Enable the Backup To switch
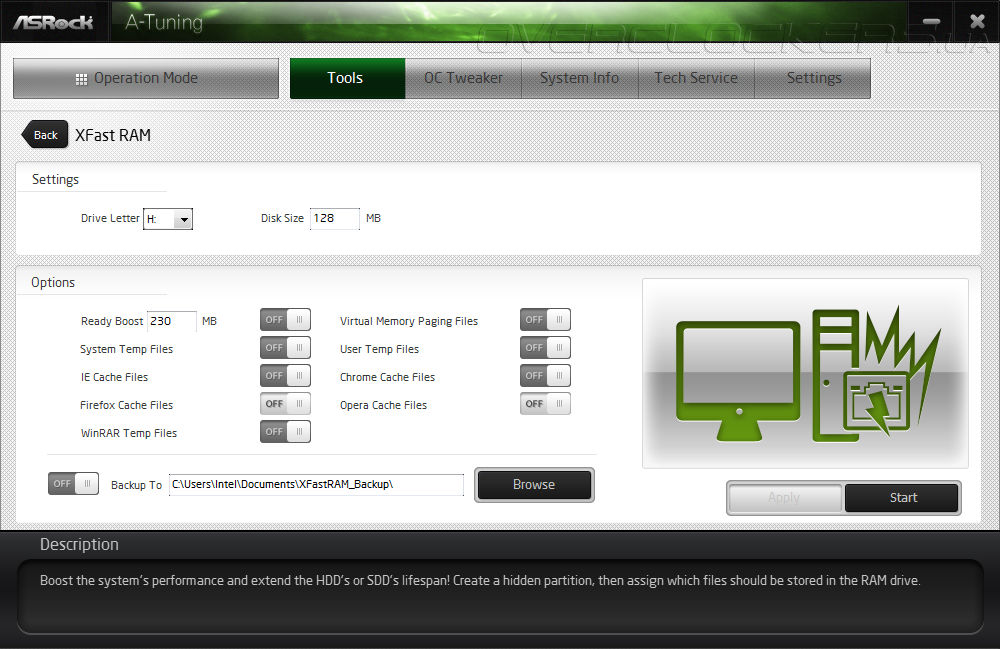Screen dimensions: 1000x649 coord(73,484)
